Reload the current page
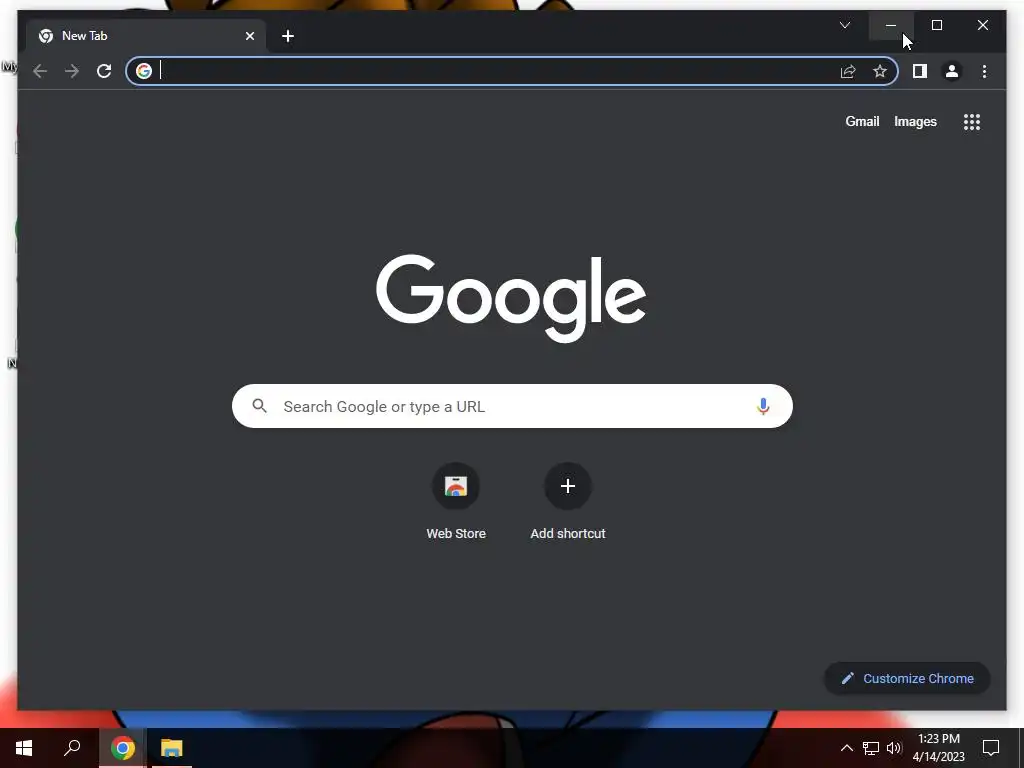The width and height of the screenshot is (1024, 768). click(104, 71)
